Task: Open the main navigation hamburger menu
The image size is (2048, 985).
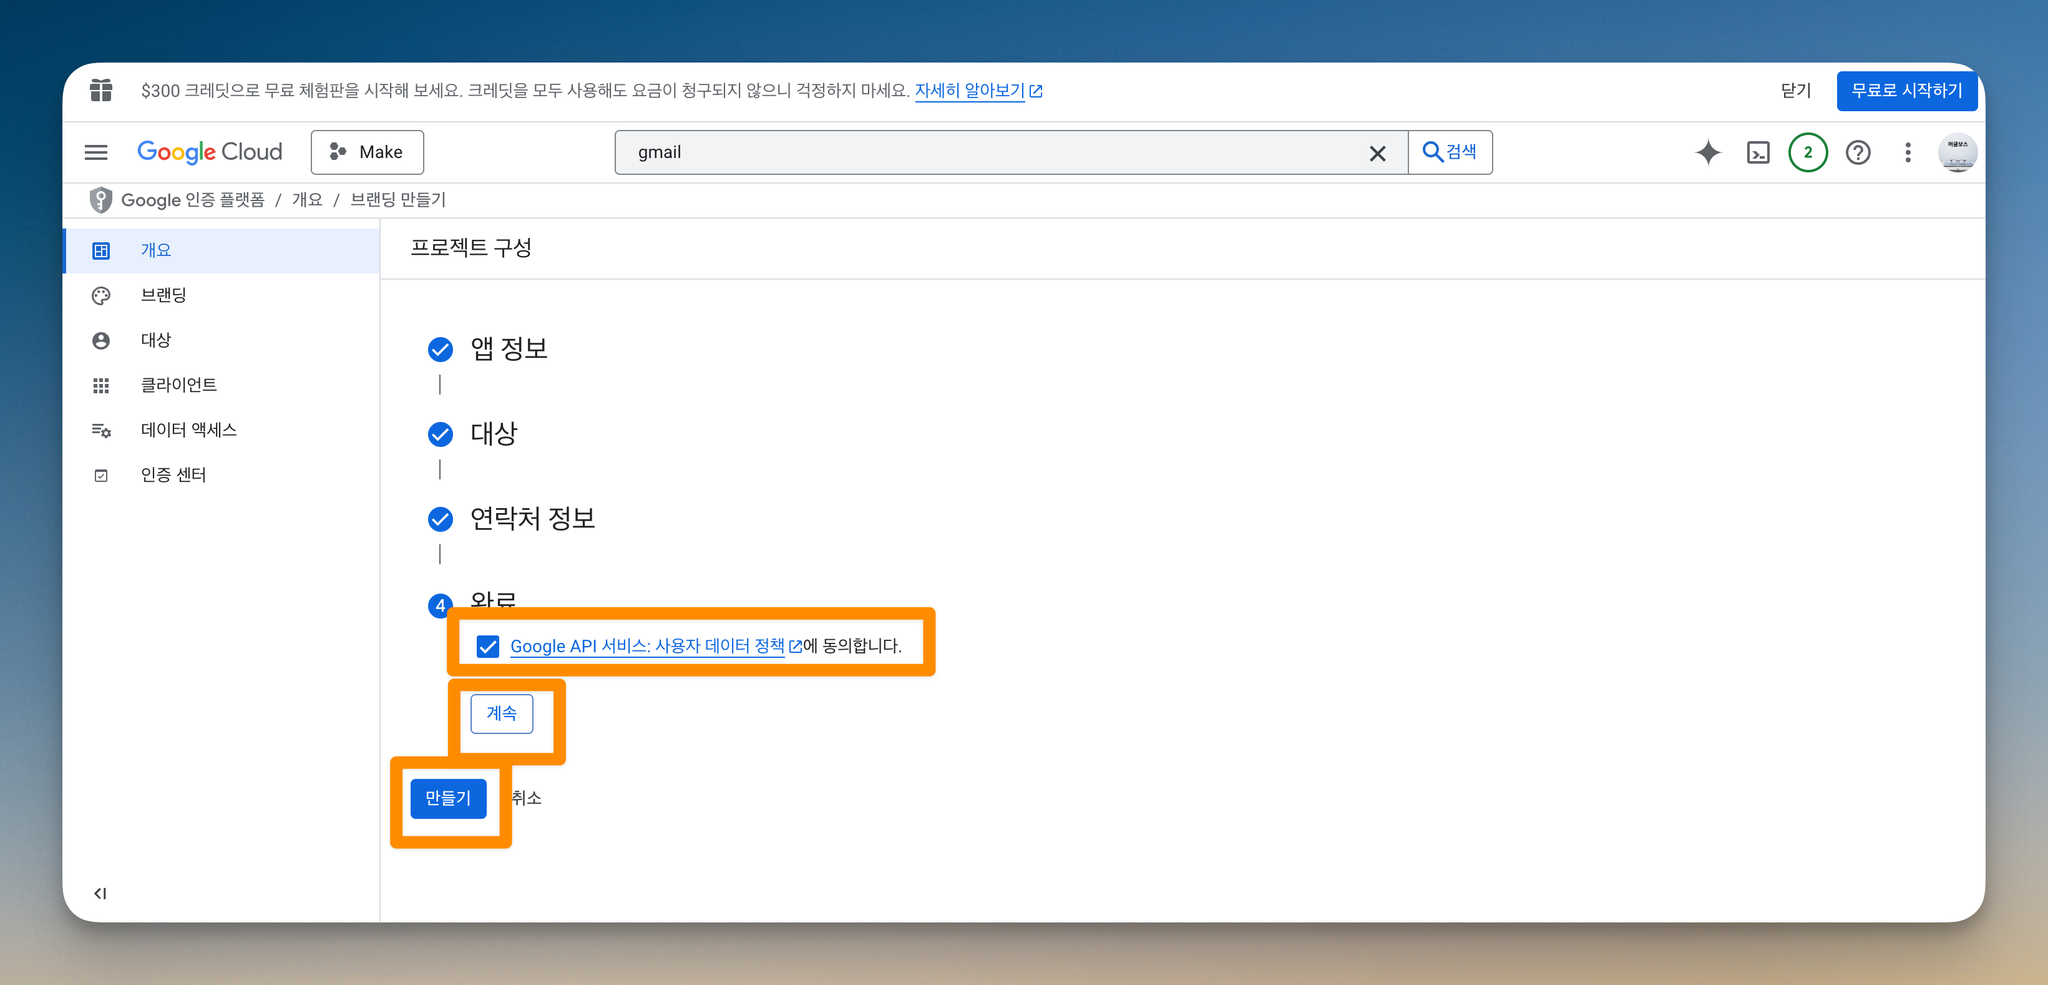Action: tap(96, 152)
